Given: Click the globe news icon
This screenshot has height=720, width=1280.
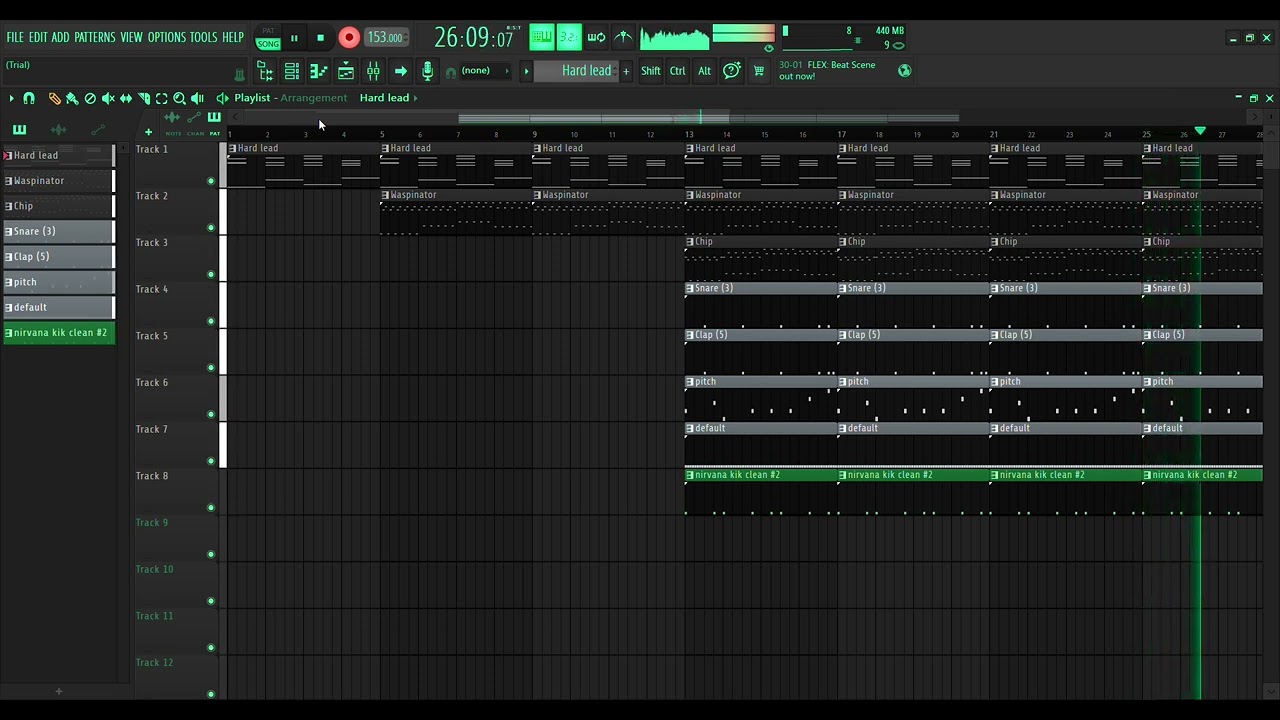Looking at the screenshot, I should (x=905, y=70).
